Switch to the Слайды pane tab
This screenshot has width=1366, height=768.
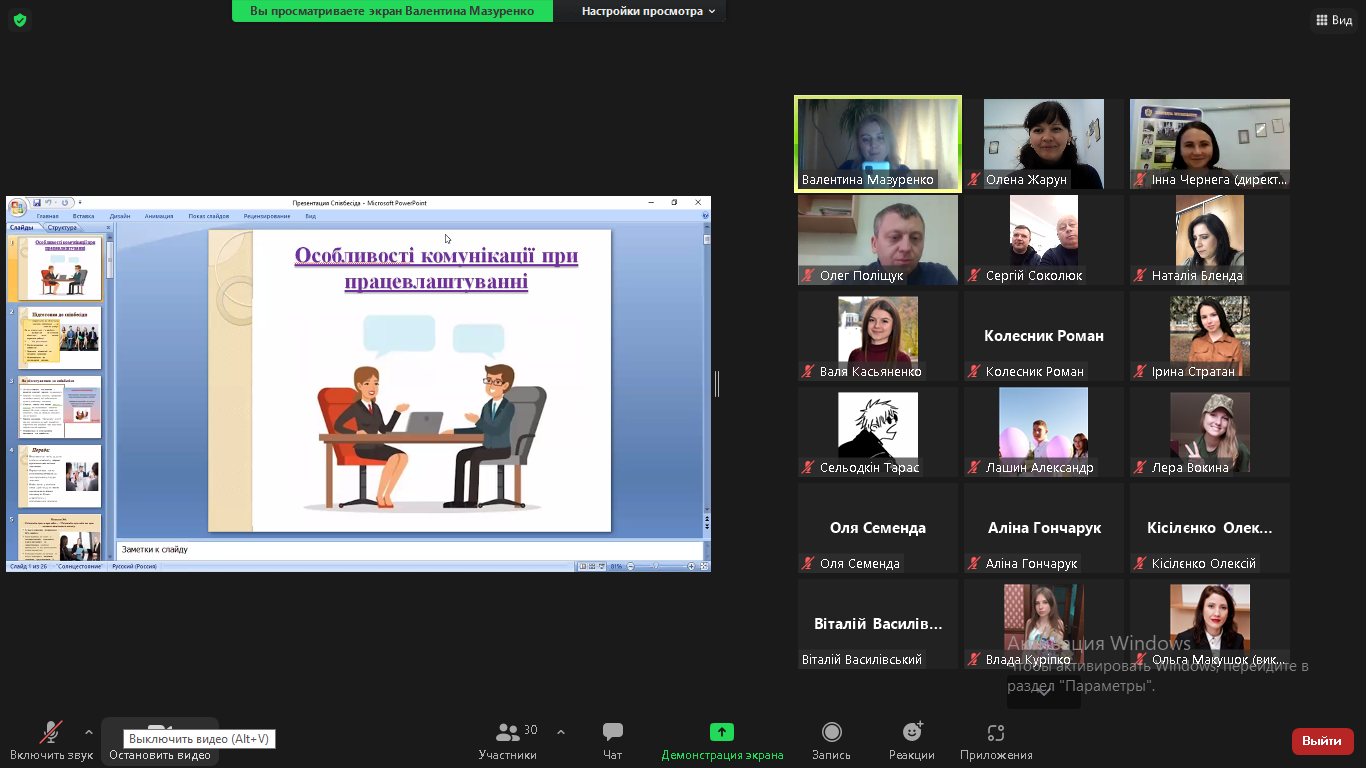[22, 228]
